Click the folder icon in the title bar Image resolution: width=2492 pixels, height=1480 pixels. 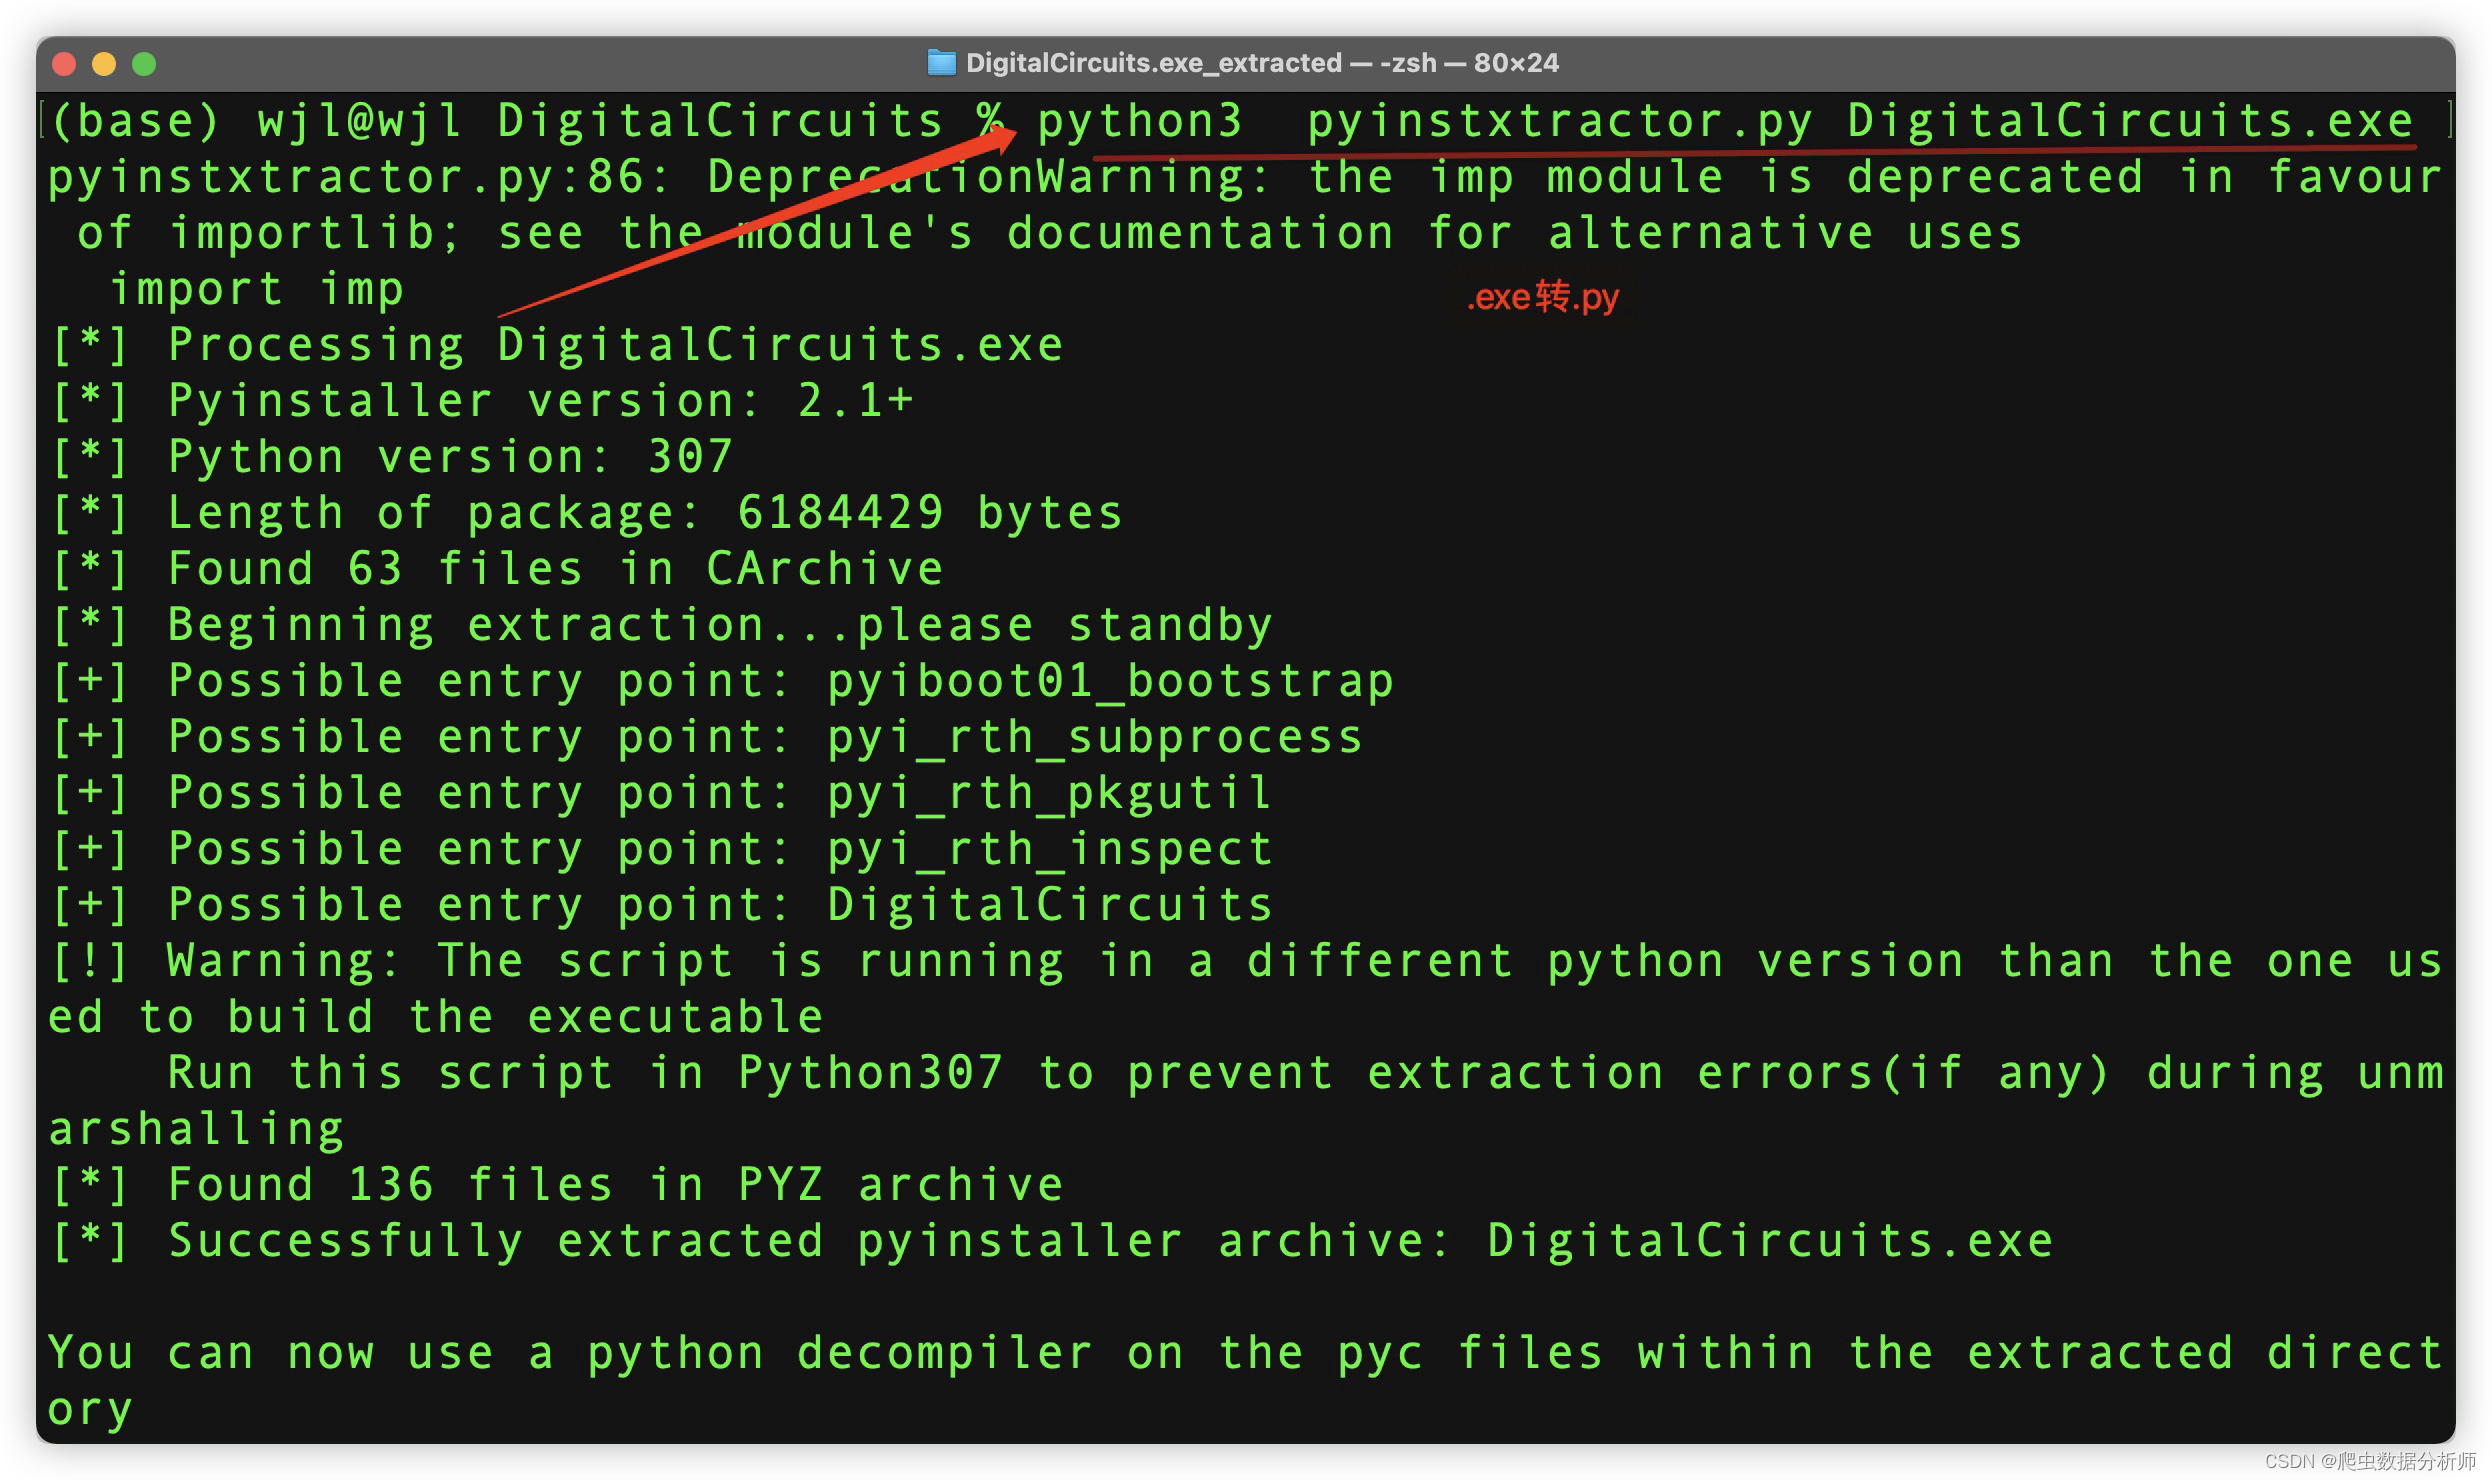tap(941, 63)
